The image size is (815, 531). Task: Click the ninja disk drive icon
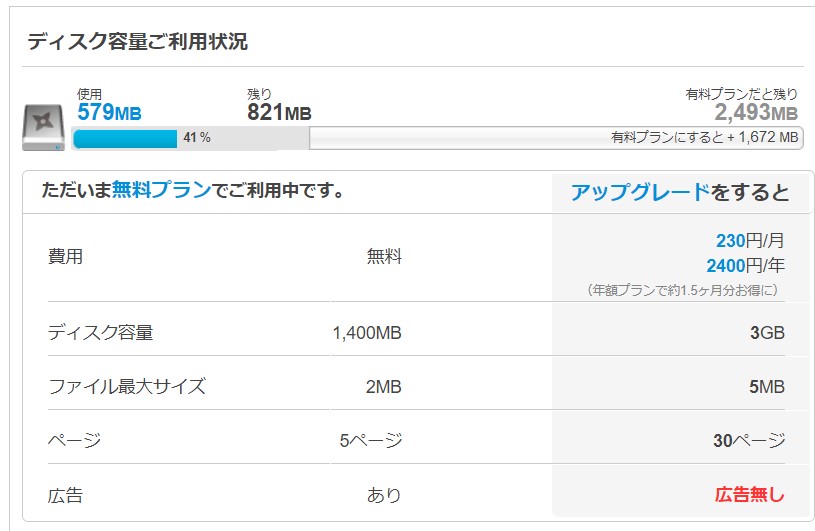(x=43, y=126)
